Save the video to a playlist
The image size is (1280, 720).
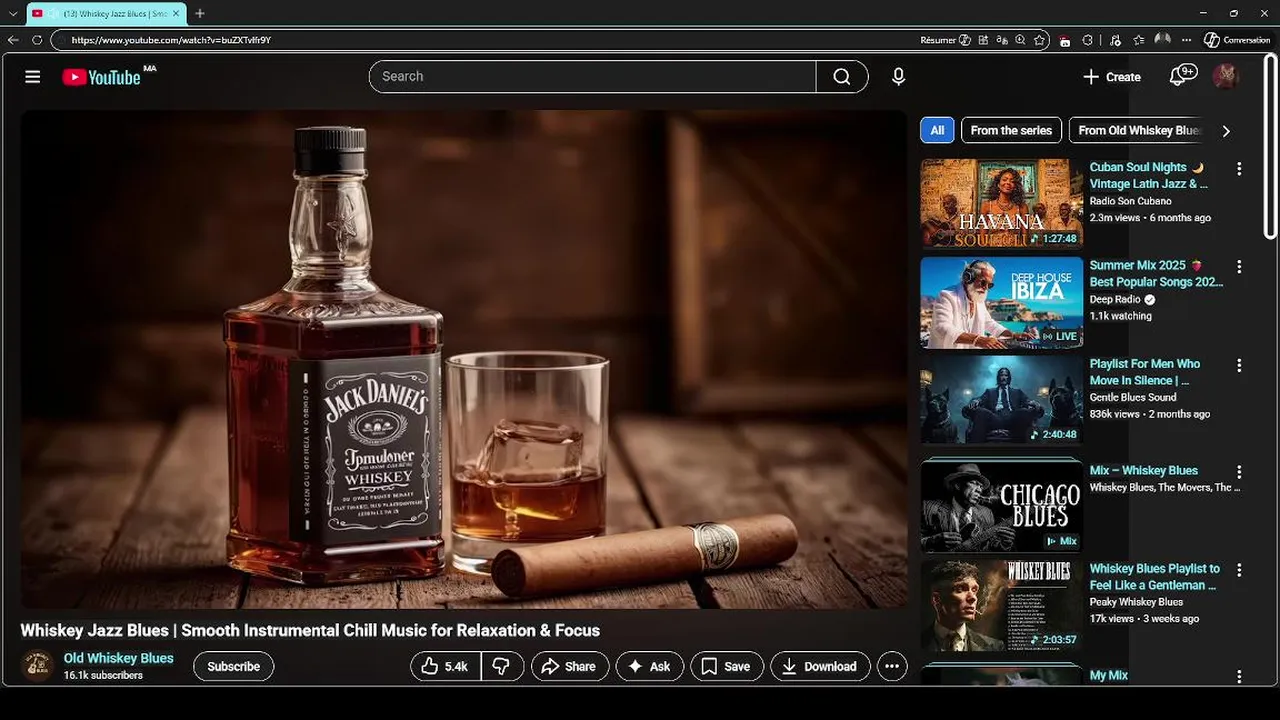pos(727,666)
